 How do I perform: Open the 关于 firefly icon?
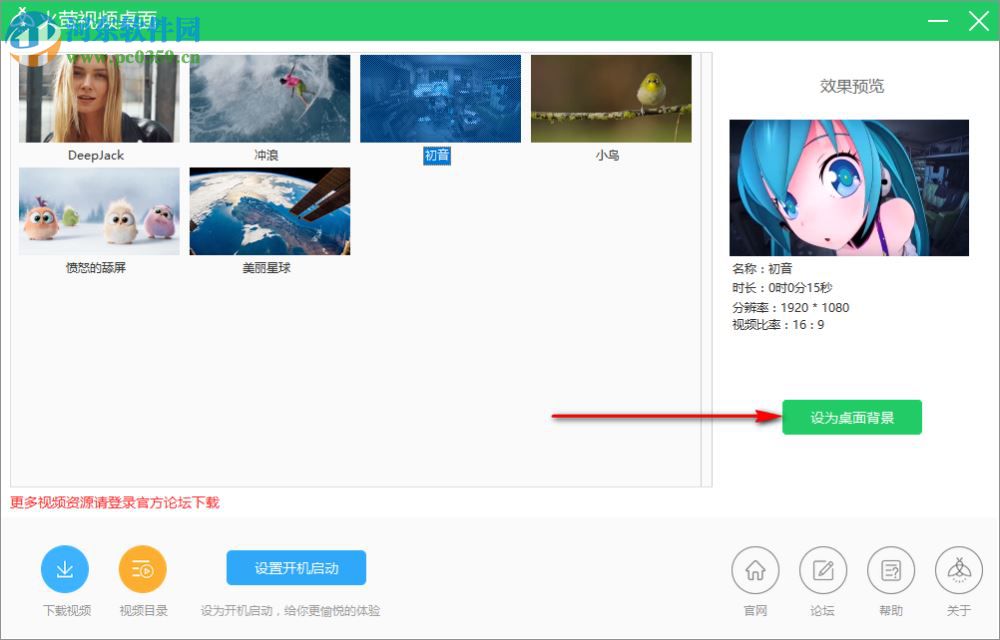(x=958, y=568)
